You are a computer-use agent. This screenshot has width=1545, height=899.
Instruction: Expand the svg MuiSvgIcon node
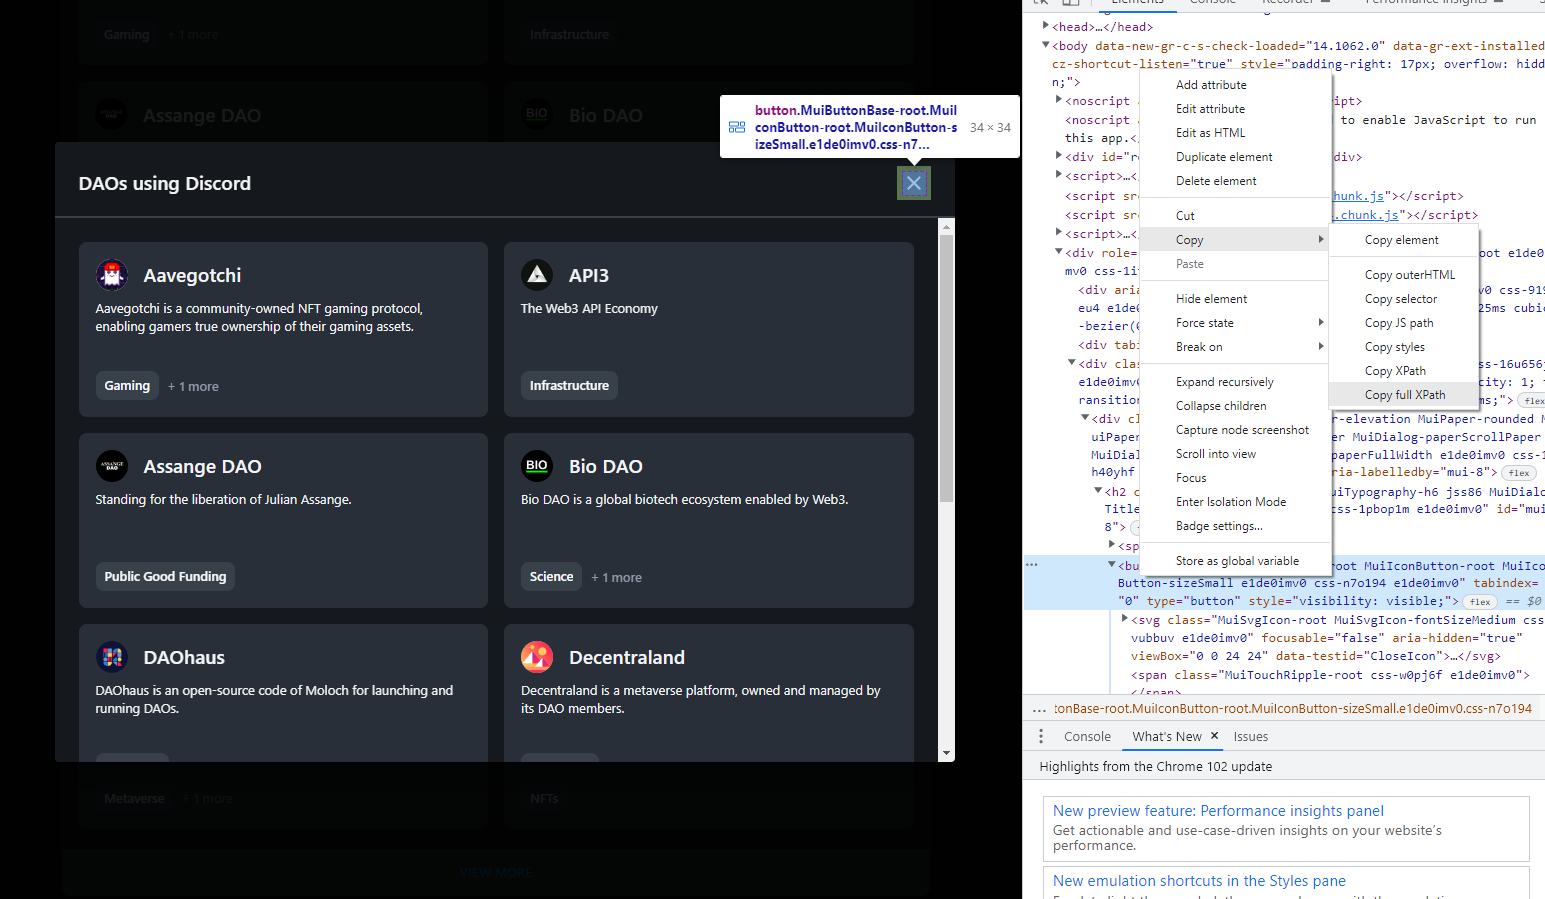[1125, 620]
